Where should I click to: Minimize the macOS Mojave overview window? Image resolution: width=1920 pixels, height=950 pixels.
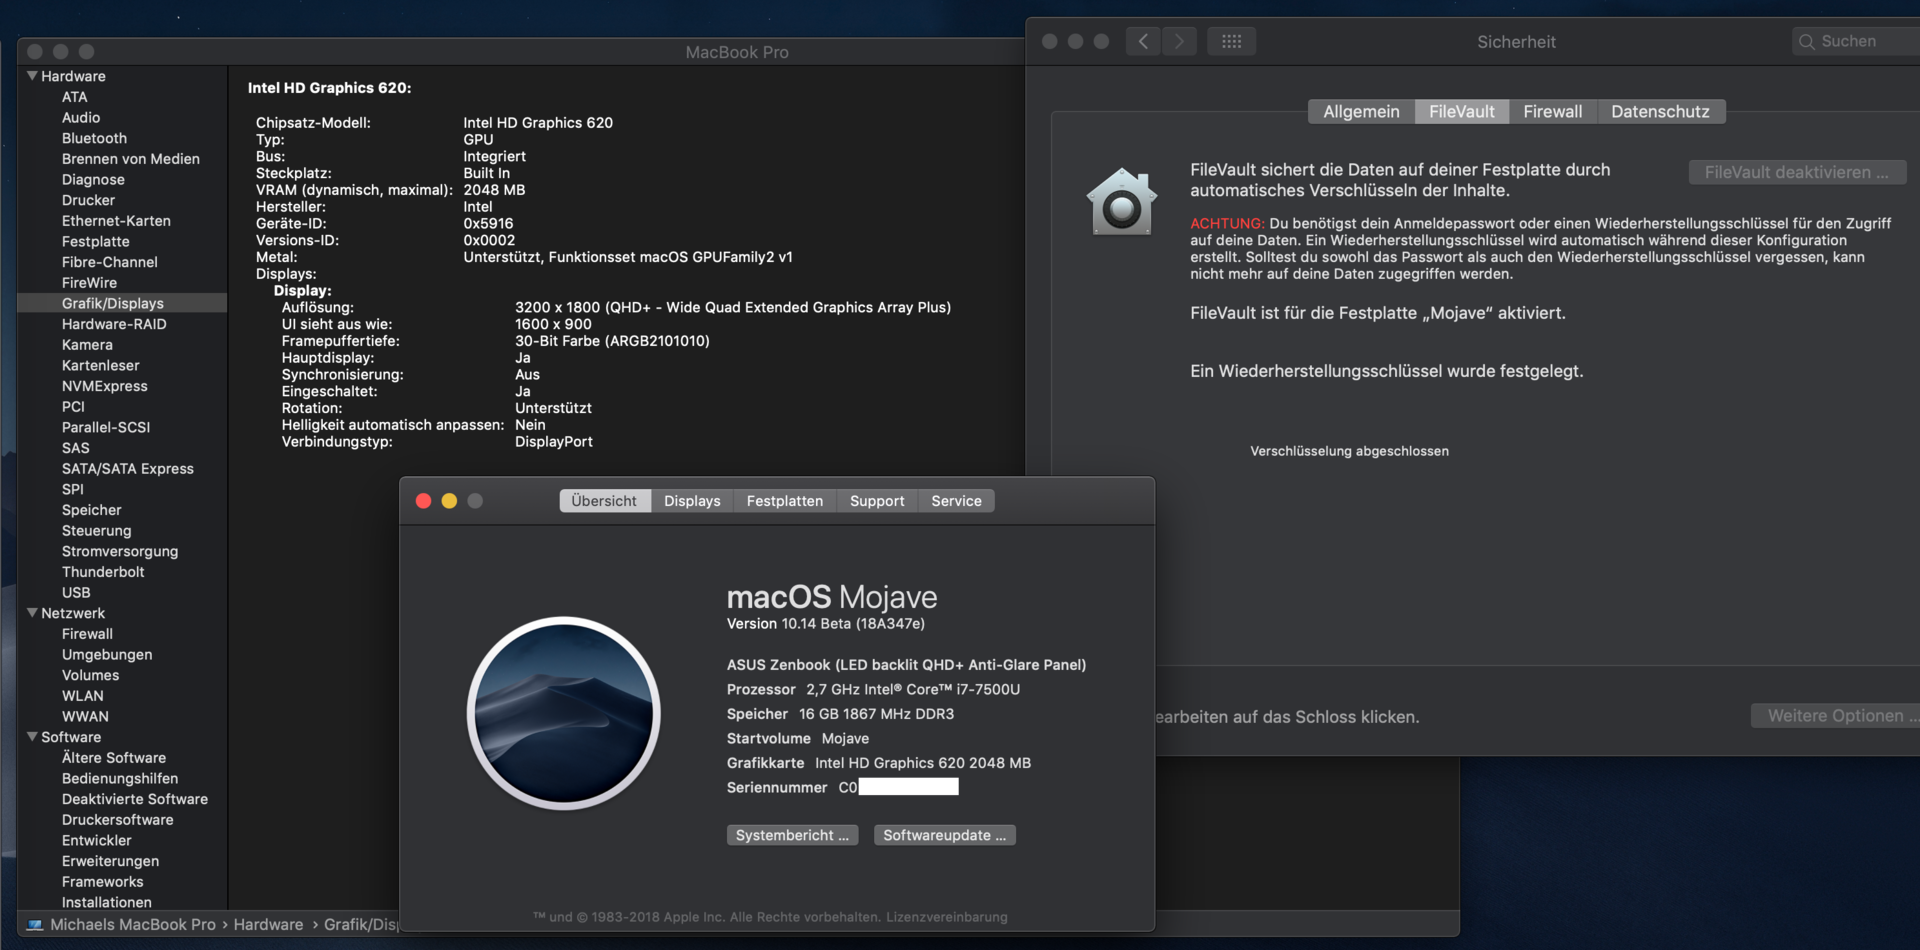(x=449, y=501)
